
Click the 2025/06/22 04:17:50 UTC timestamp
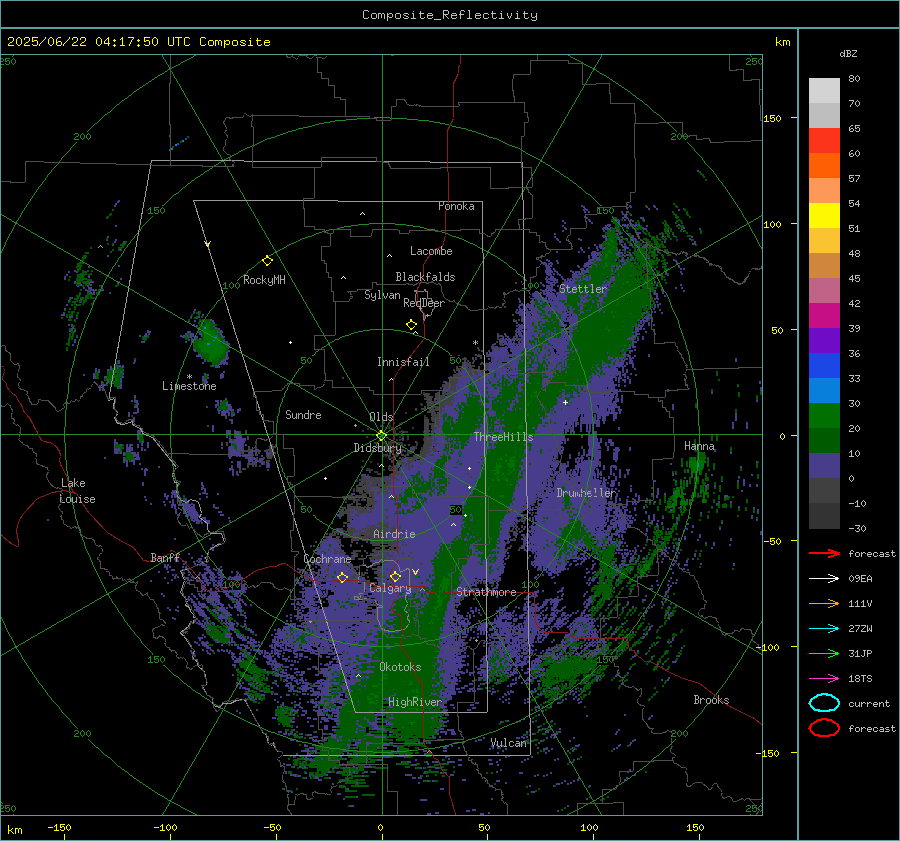pos(138,42)
